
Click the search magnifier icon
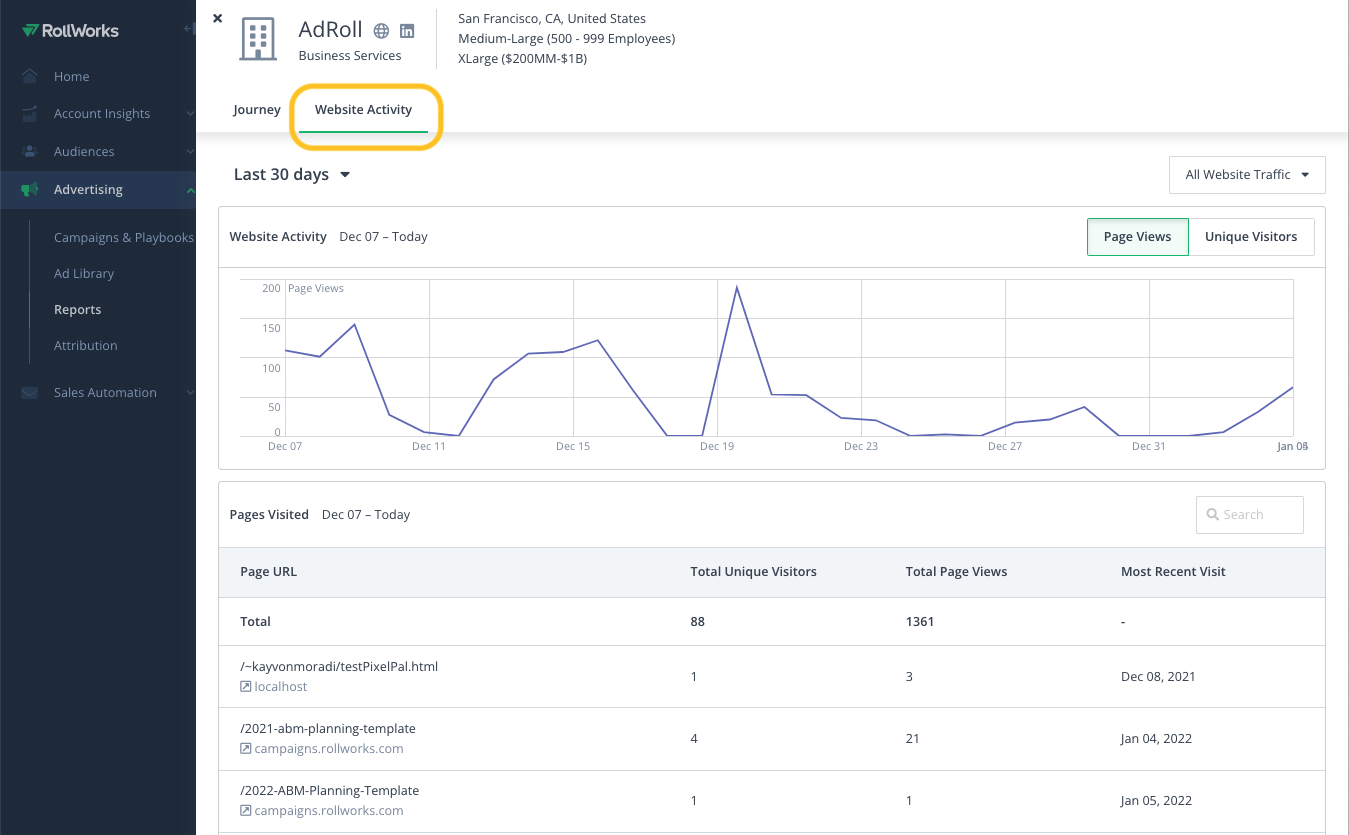coord(1213,515)
